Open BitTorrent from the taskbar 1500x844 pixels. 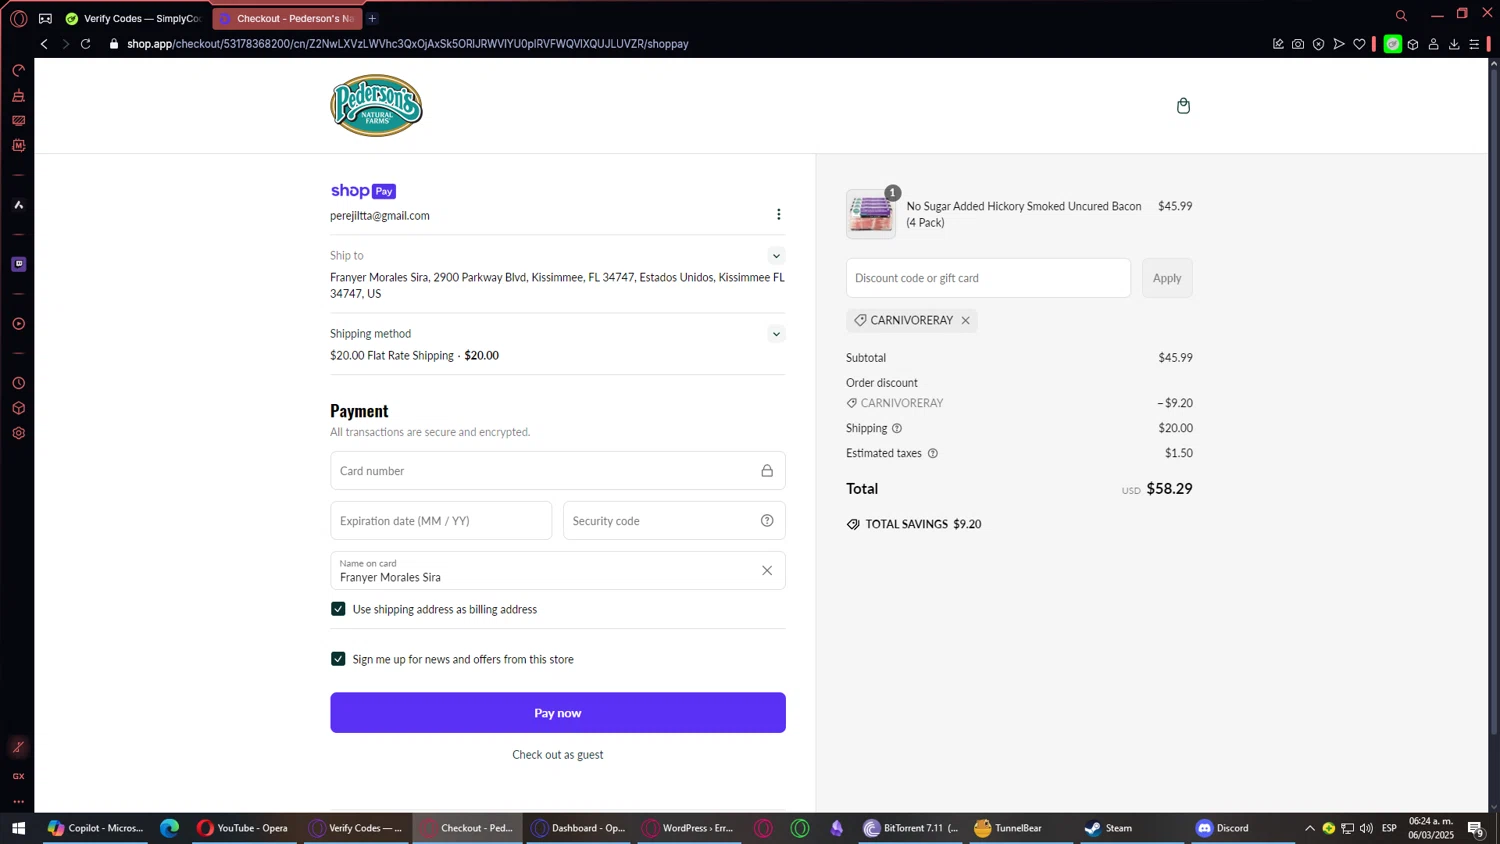click(x=911, y=828)
